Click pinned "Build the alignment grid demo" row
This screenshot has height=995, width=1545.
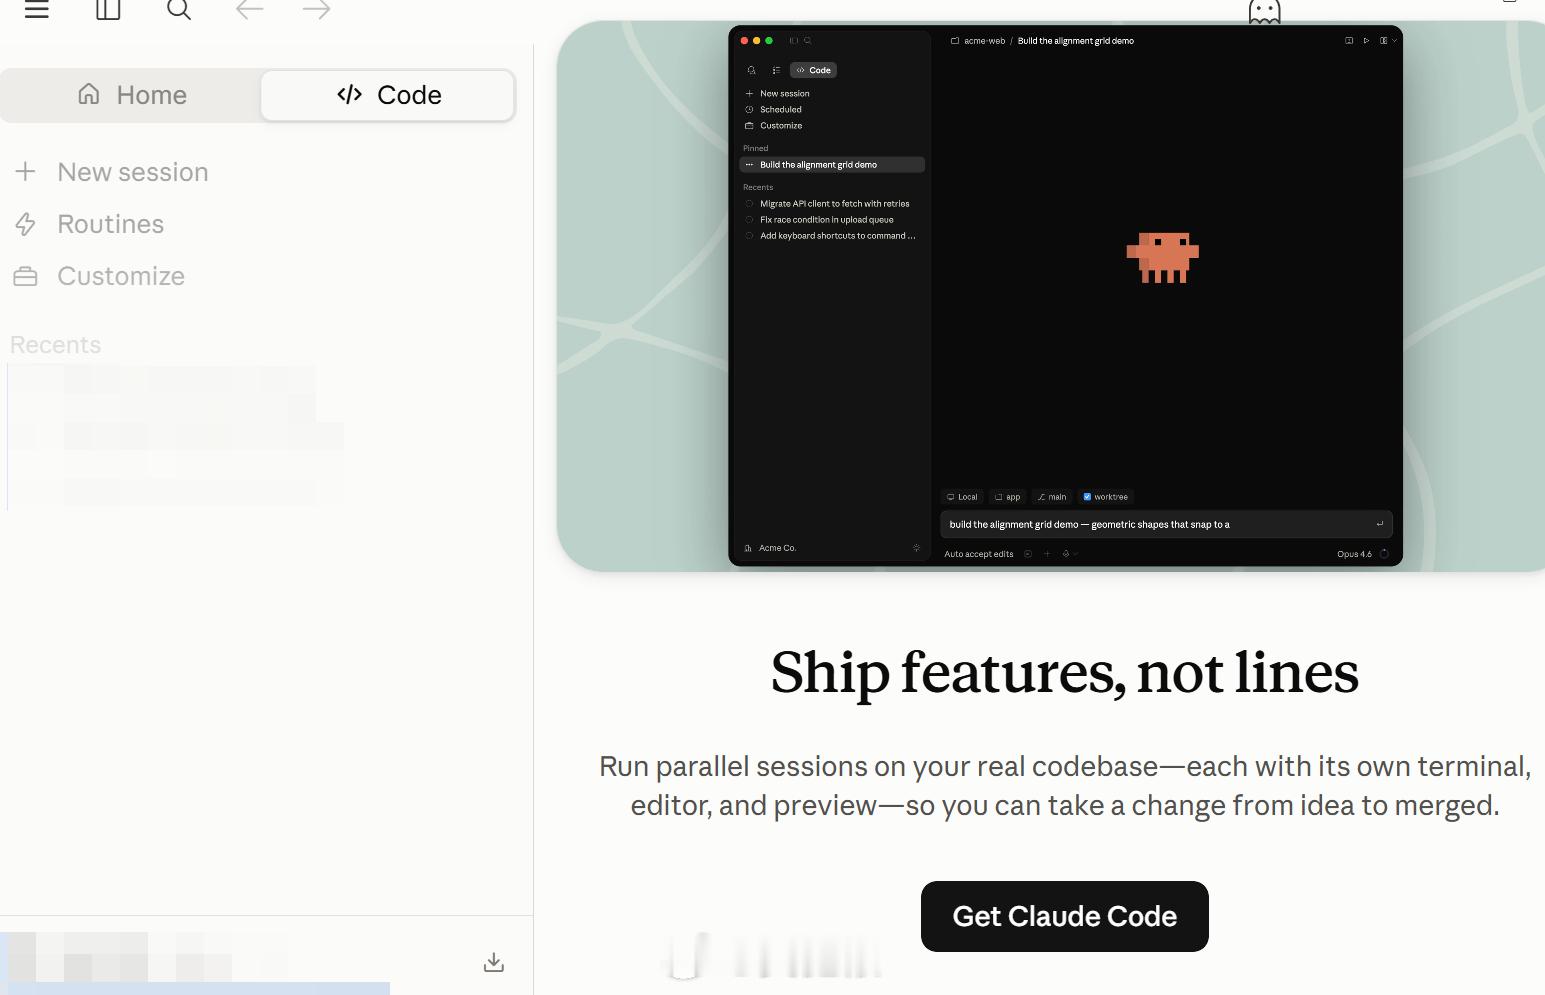point(832,165)
